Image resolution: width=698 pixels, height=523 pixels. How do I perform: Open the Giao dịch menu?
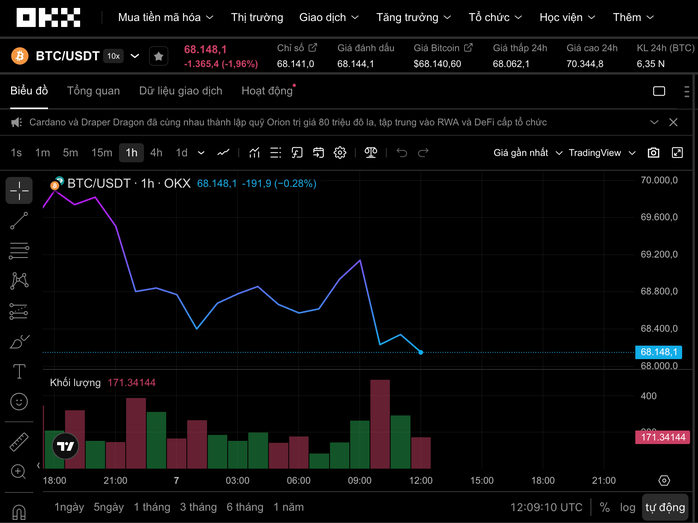pyautogui.click(x=328, y=17)
